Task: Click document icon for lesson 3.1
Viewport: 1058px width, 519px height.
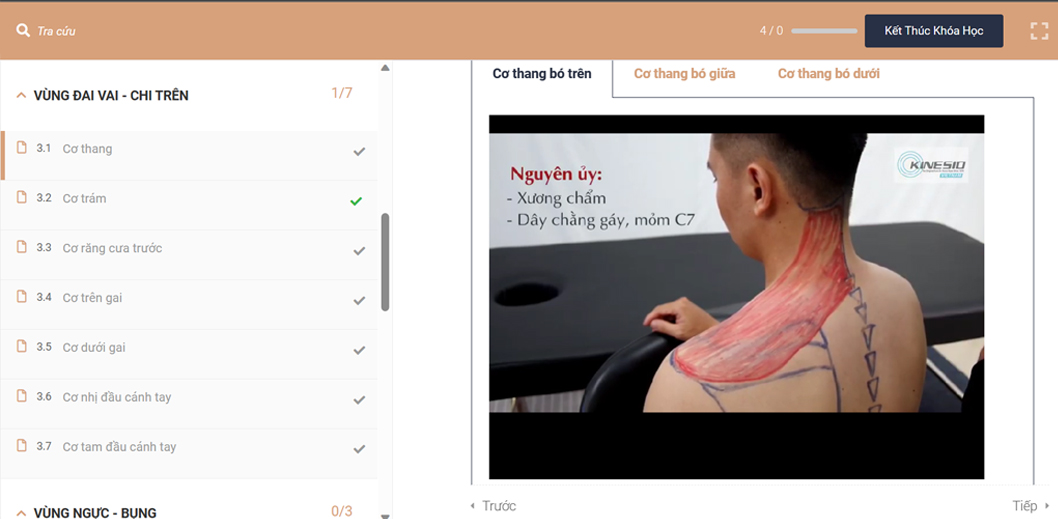Action: [x=22, y=148]
